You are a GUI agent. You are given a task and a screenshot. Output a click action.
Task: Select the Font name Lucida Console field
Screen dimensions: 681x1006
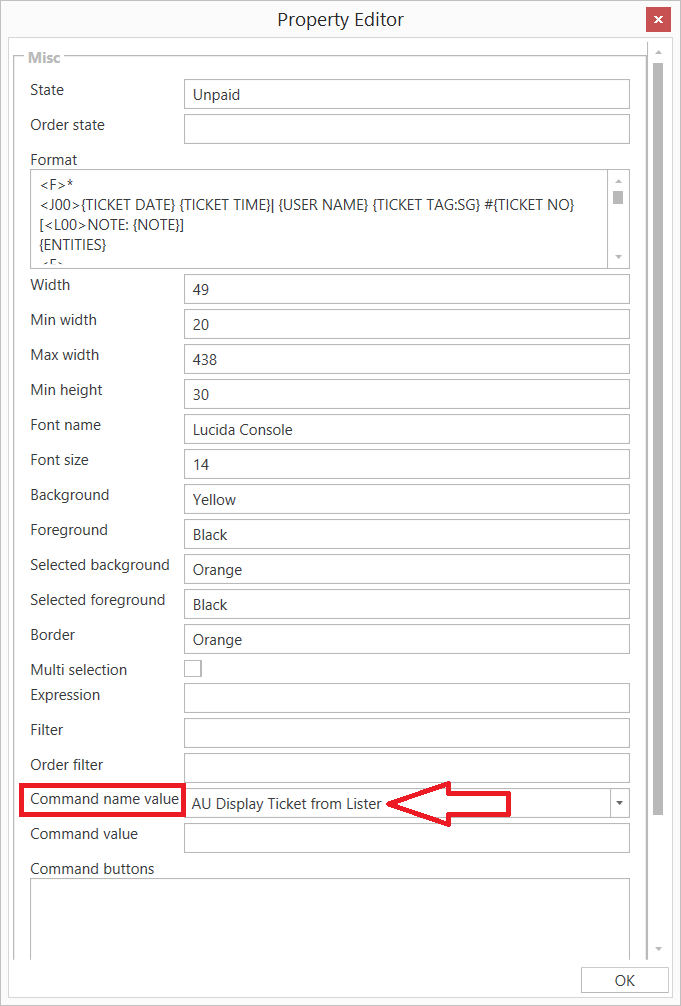(x=406, y=429)
